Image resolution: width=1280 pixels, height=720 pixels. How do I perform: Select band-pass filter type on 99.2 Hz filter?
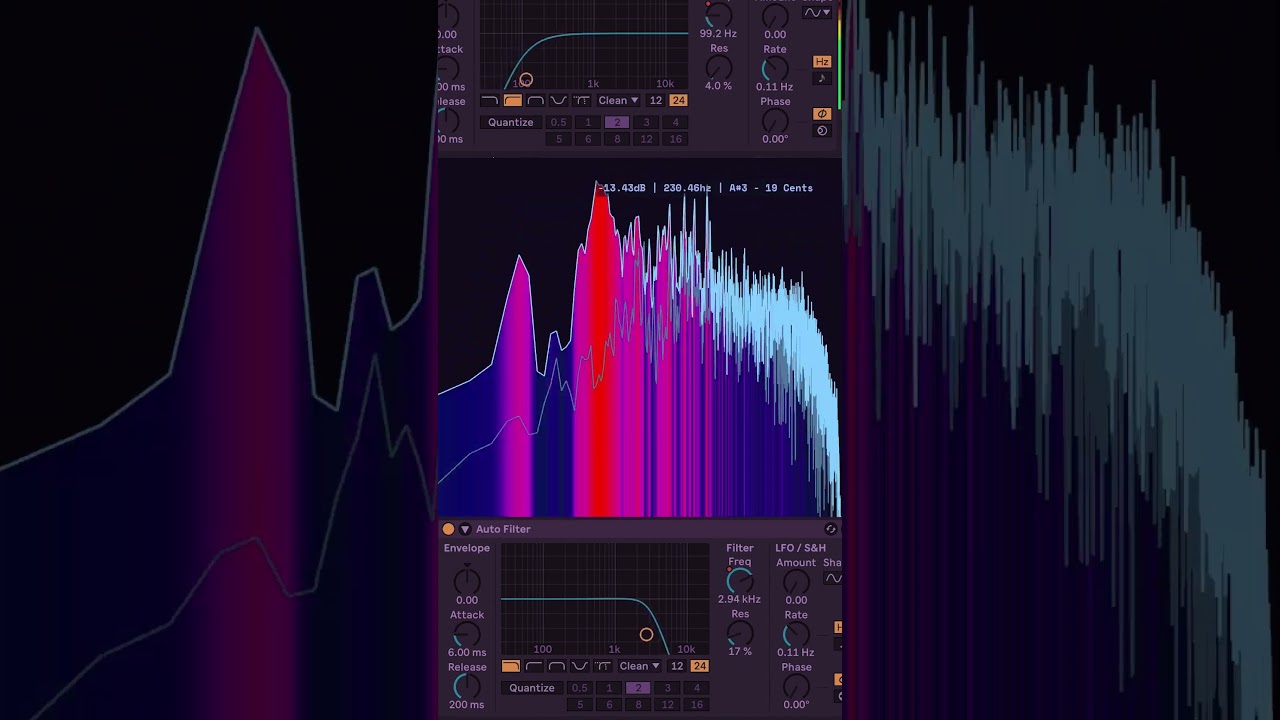pyautogui.click(x=535, y=101)
